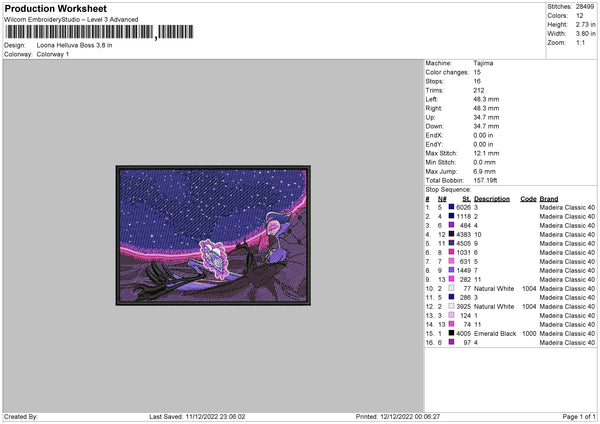Select the Wilcom EmbroideryStudio Level 3 Advanced line
The image size is (600, 424).
[x=71, y=20]
